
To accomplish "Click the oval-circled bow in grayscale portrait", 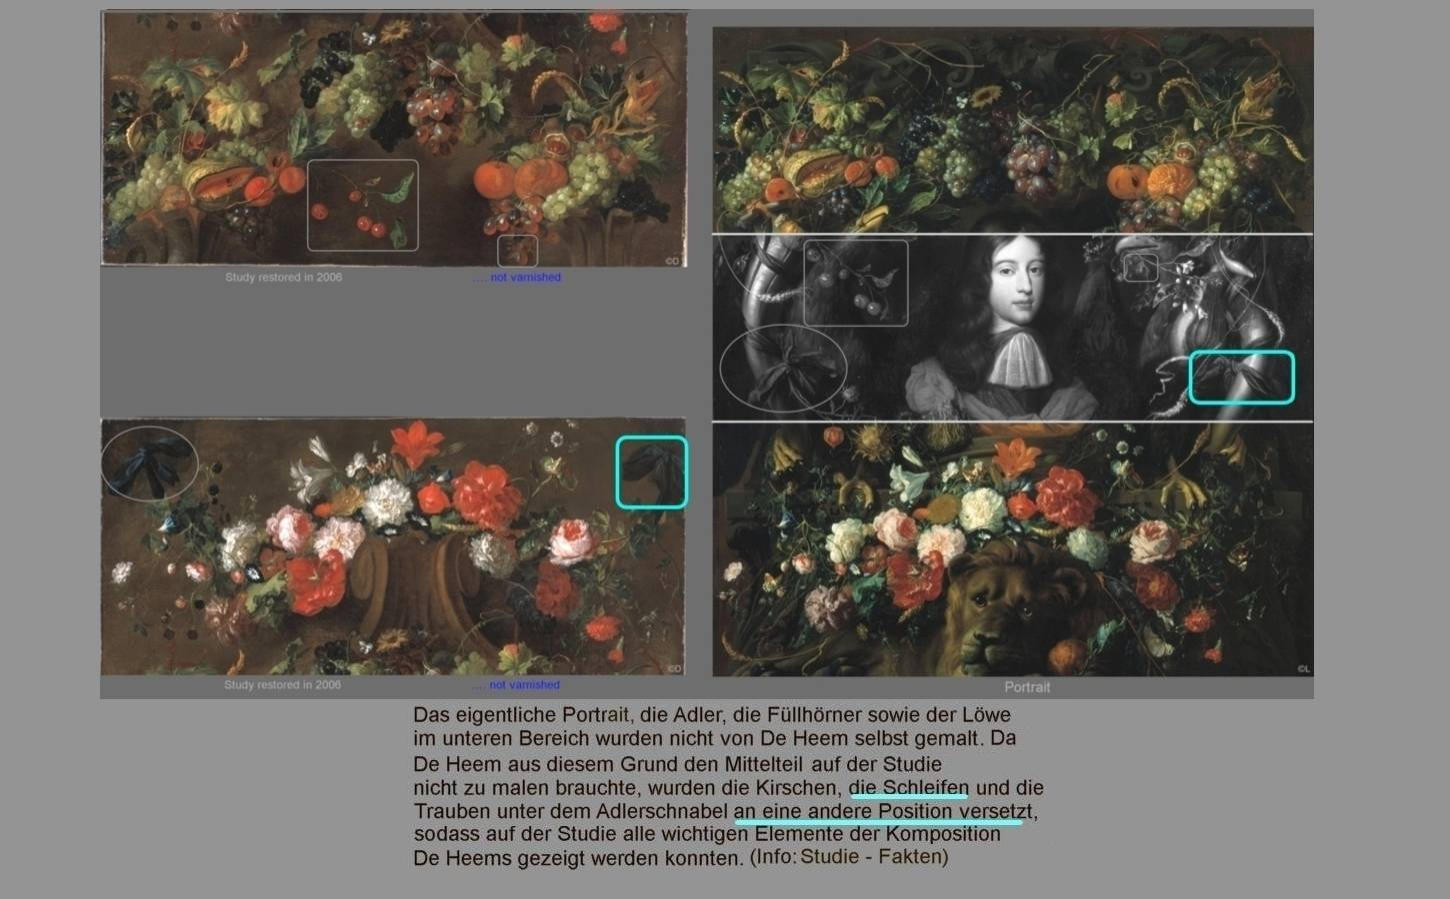I will point(783,368).
